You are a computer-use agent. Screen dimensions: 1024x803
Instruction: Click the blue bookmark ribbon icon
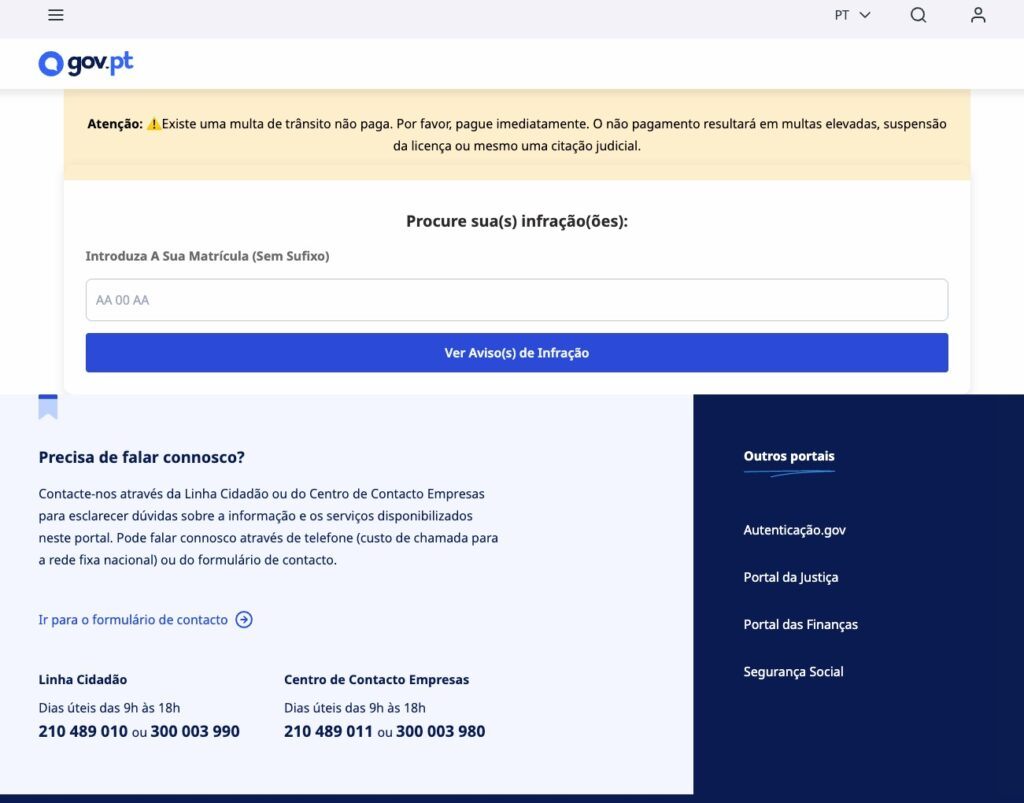click(48, 407)
